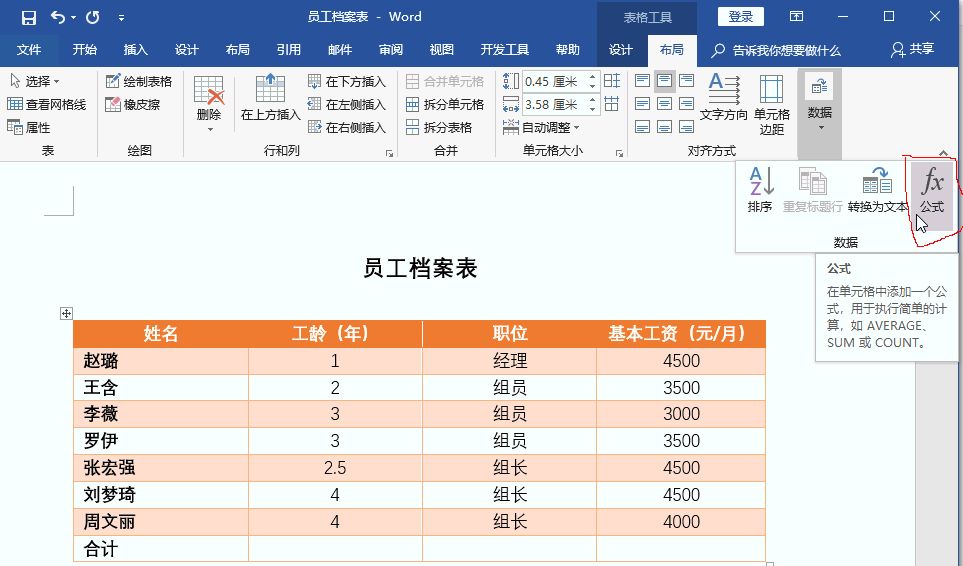The height and width of the screenshot is (566, 963).
Task: Open Cell Margins (单元格边距) settings
Action: pyautogui.click(x=771, y=104)
